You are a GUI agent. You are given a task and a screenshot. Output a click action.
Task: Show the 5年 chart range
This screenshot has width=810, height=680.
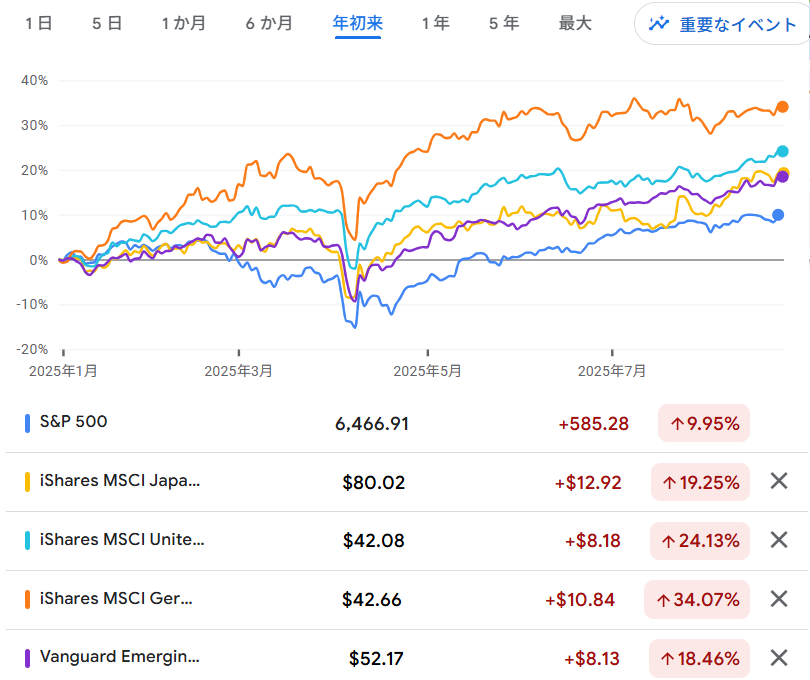(x=504, y=23)
